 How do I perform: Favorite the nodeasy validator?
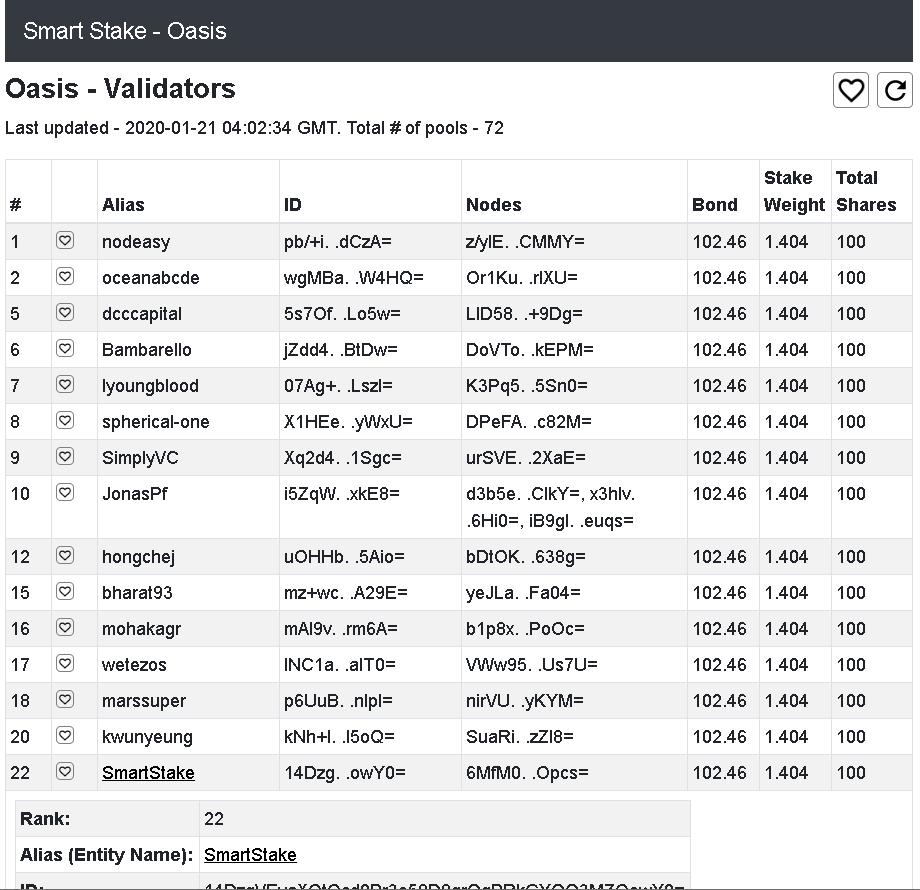(x=65, y=241)
